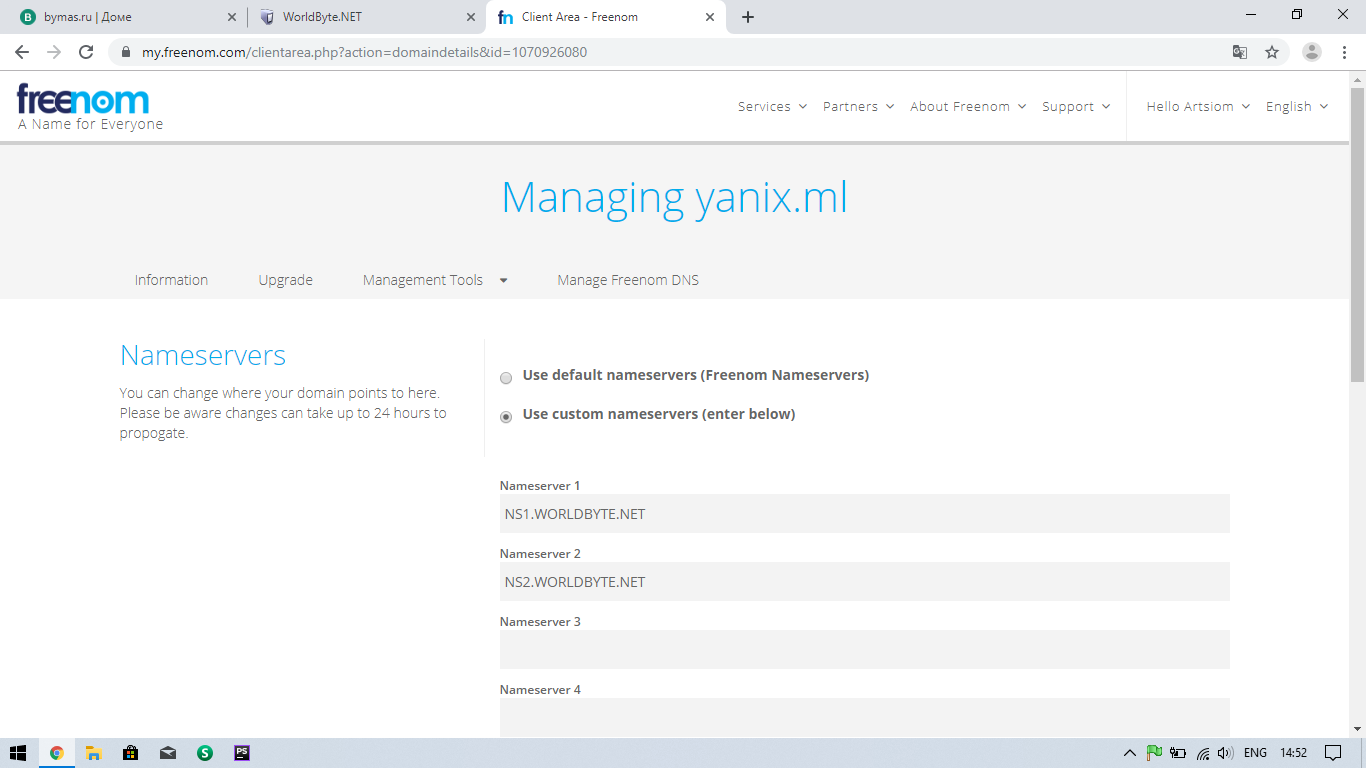Image resolution: width=1366 pixels, height=768 pixels.
Task: Open a new browser tab with plus icon
Action: click(x=748, y=17)
